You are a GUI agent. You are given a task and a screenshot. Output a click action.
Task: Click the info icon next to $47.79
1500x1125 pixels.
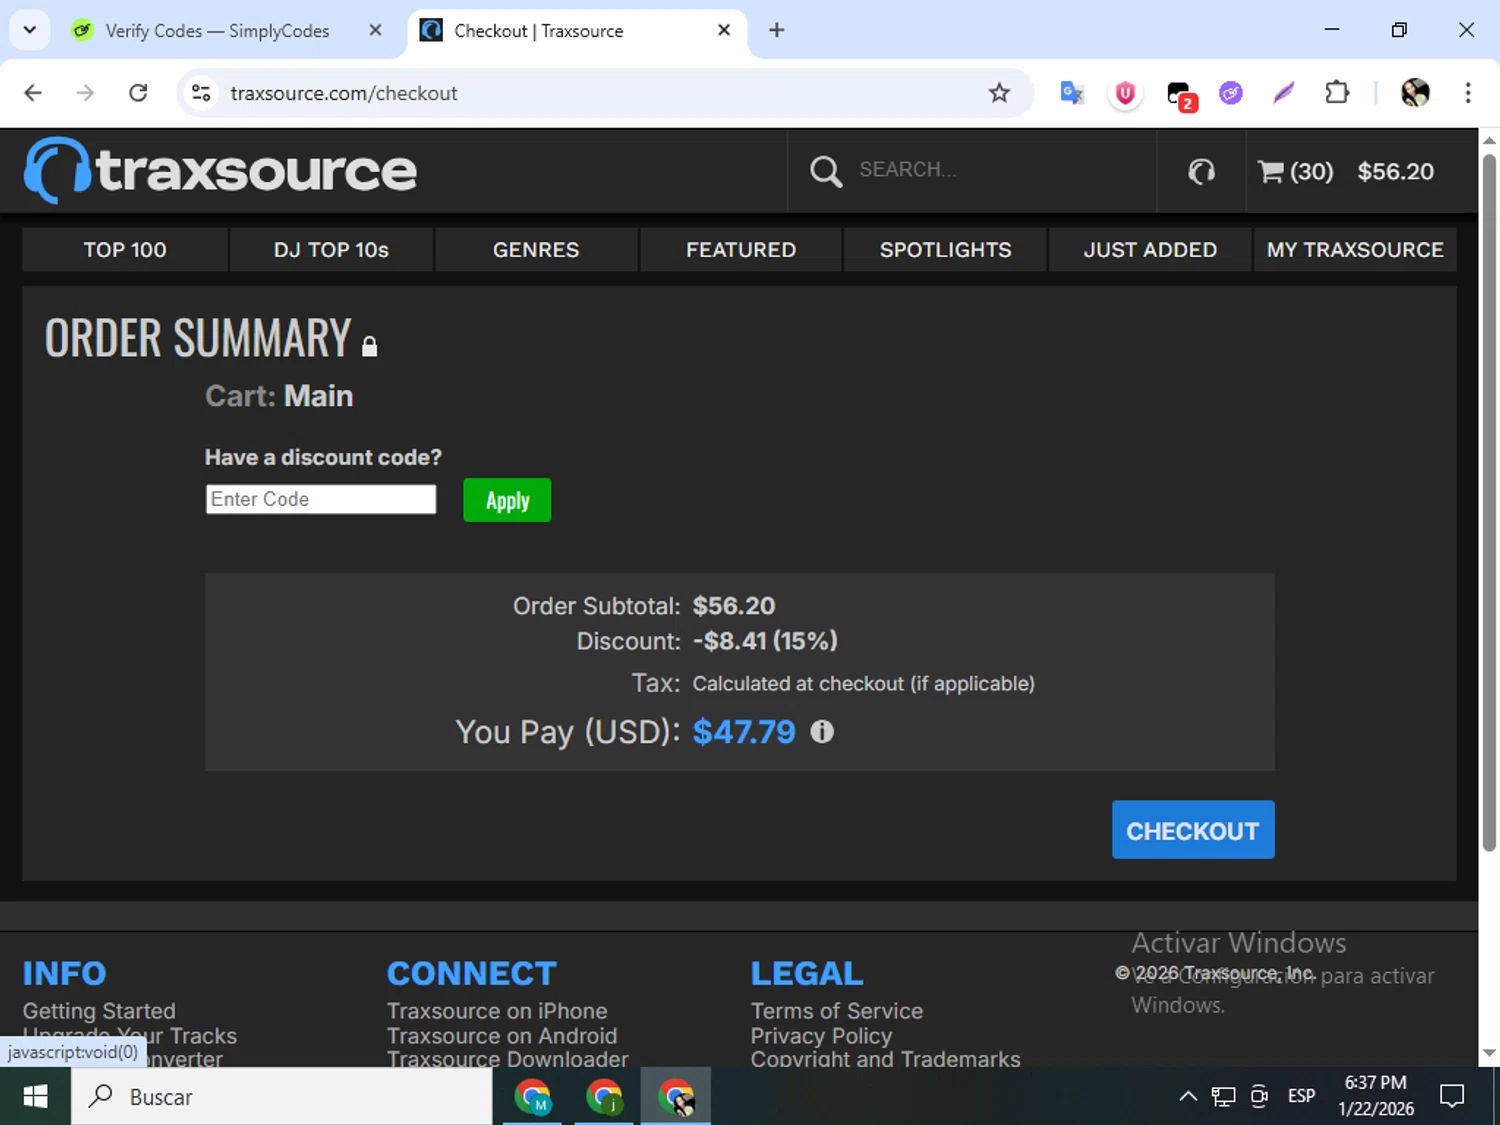(822, 732)
